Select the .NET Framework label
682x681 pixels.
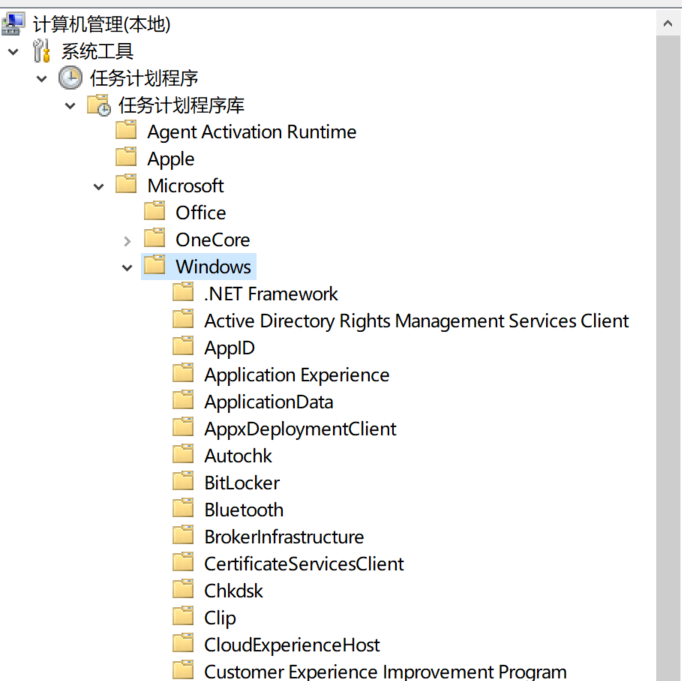(x=271, y=294)
